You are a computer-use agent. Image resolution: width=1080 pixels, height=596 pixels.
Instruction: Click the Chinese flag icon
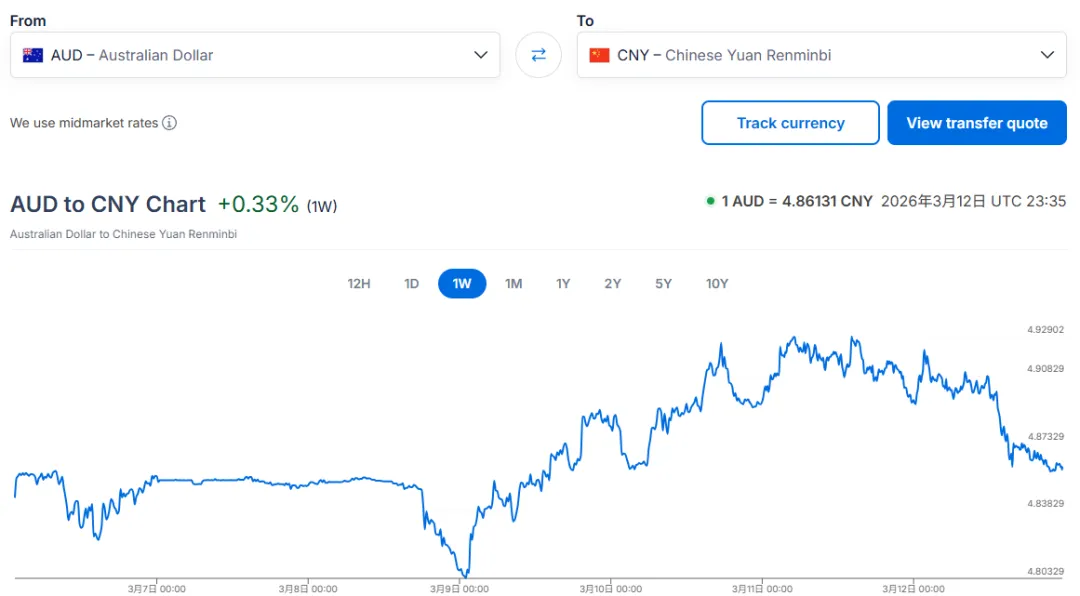(x=599, y=55)
